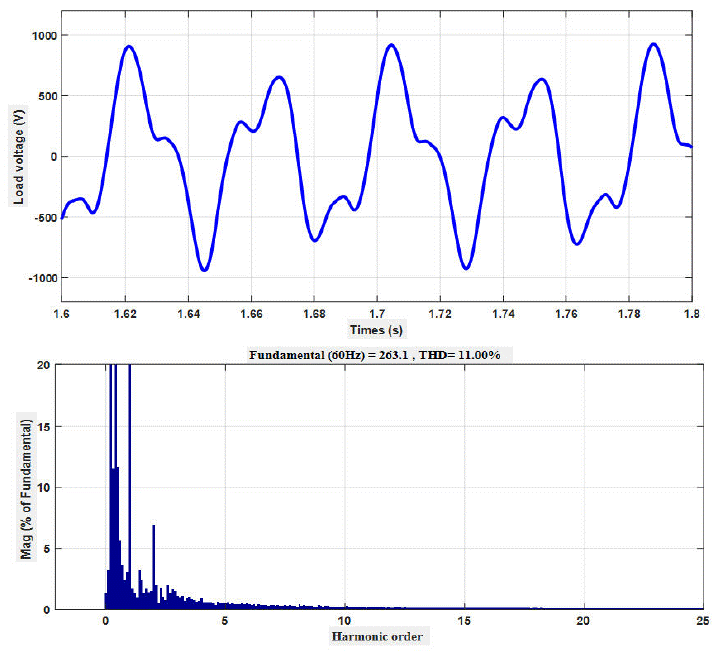Click the 500 voltage tick label
715x653 pixels.
click(x=44, y=96)
